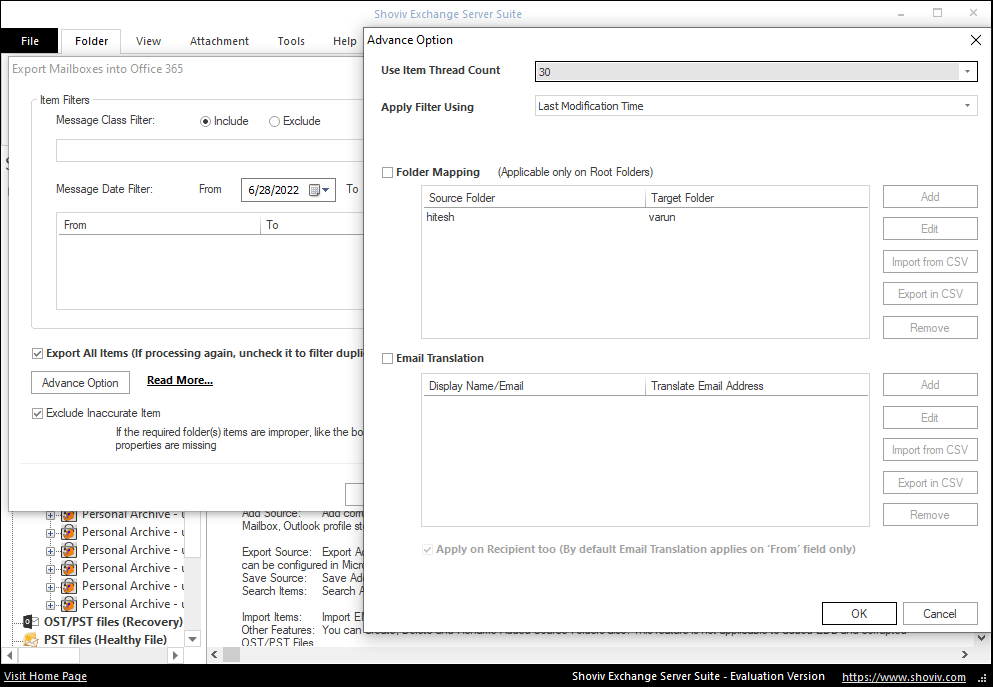This screenshot has height=687, width=993.
Task: Click the Display Name/Email column header
Action: click(x=534, y=386)
